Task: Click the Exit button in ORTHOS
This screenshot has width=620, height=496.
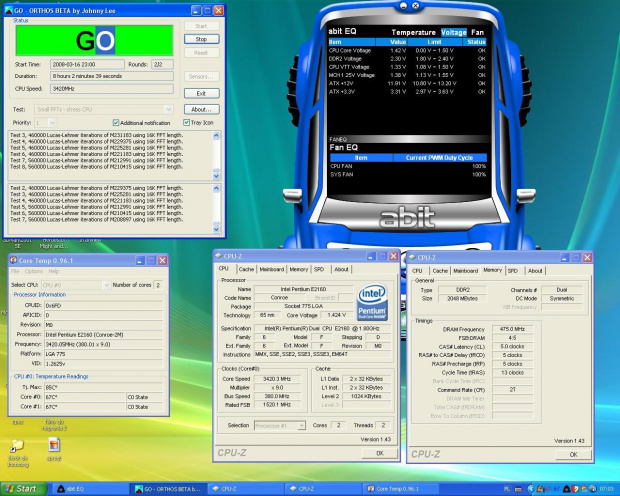Action: point(201,93)
